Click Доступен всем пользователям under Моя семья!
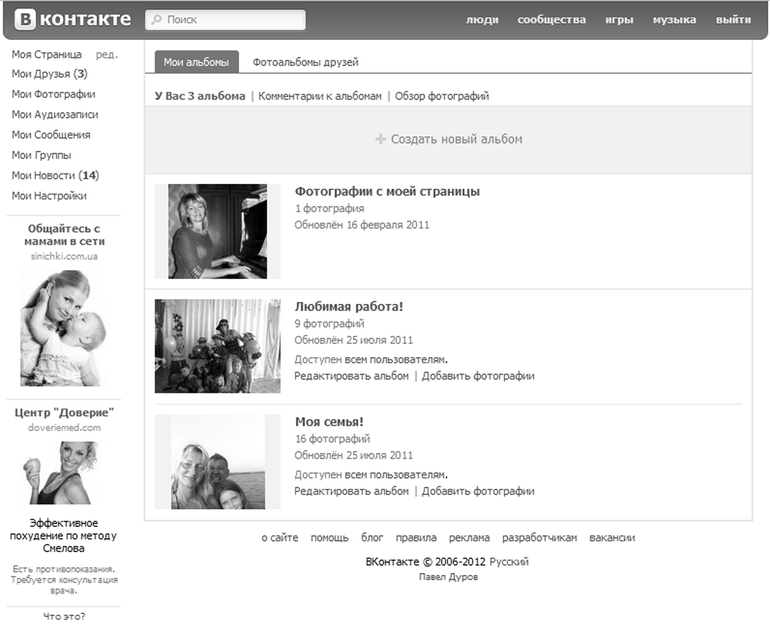The width and height of the screenshot is (770, 624). pos(371,475)
